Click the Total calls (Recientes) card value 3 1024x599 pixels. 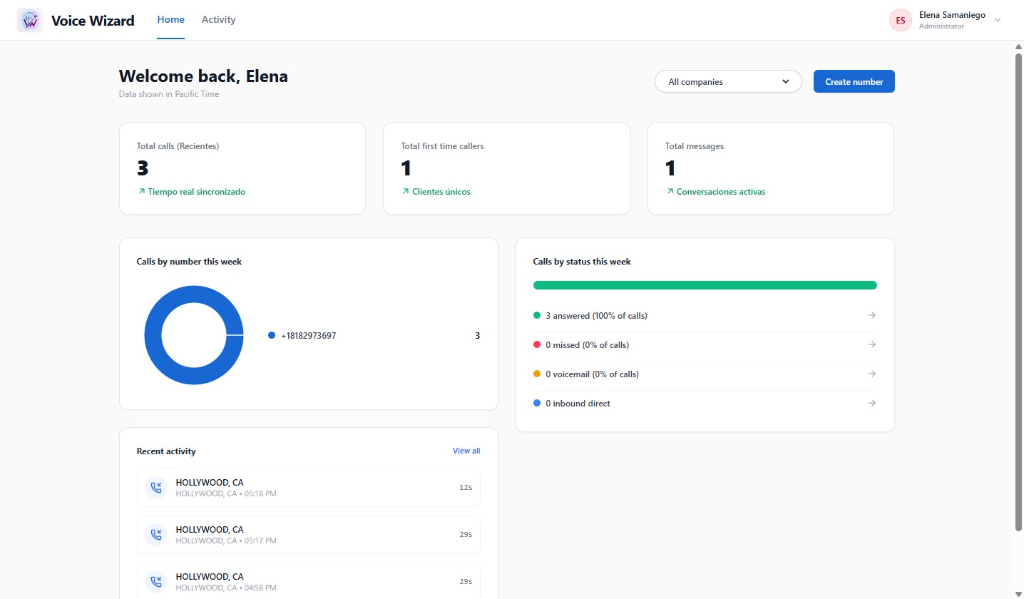coord(142,169)
